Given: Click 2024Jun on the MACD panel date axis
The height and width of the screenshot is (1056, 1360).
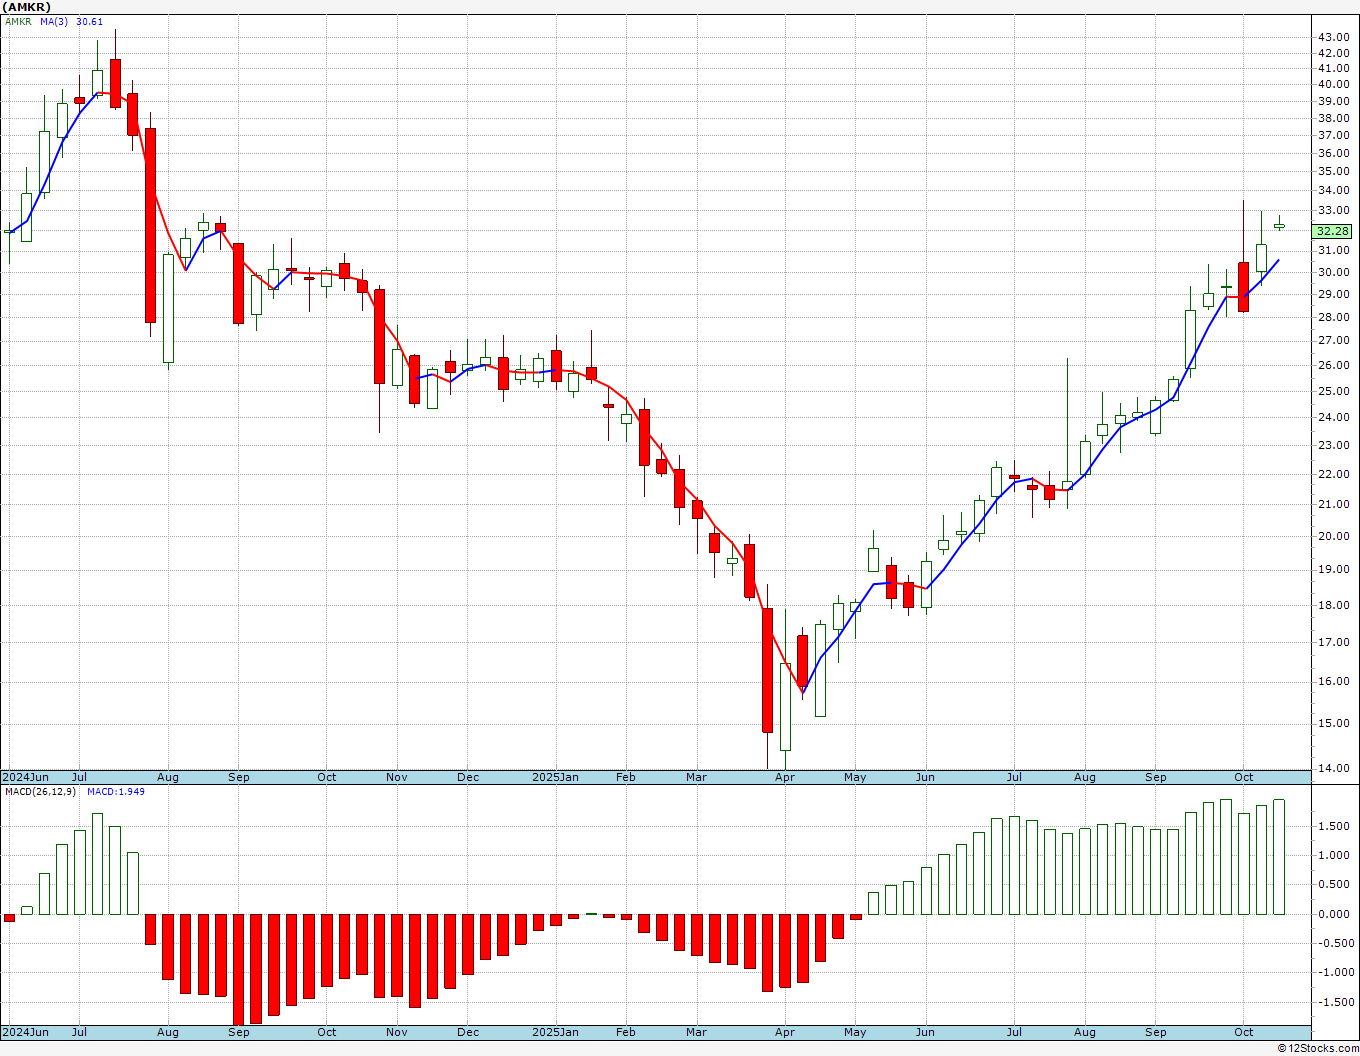Looking at the screenshot, I should click(26, 1032).
